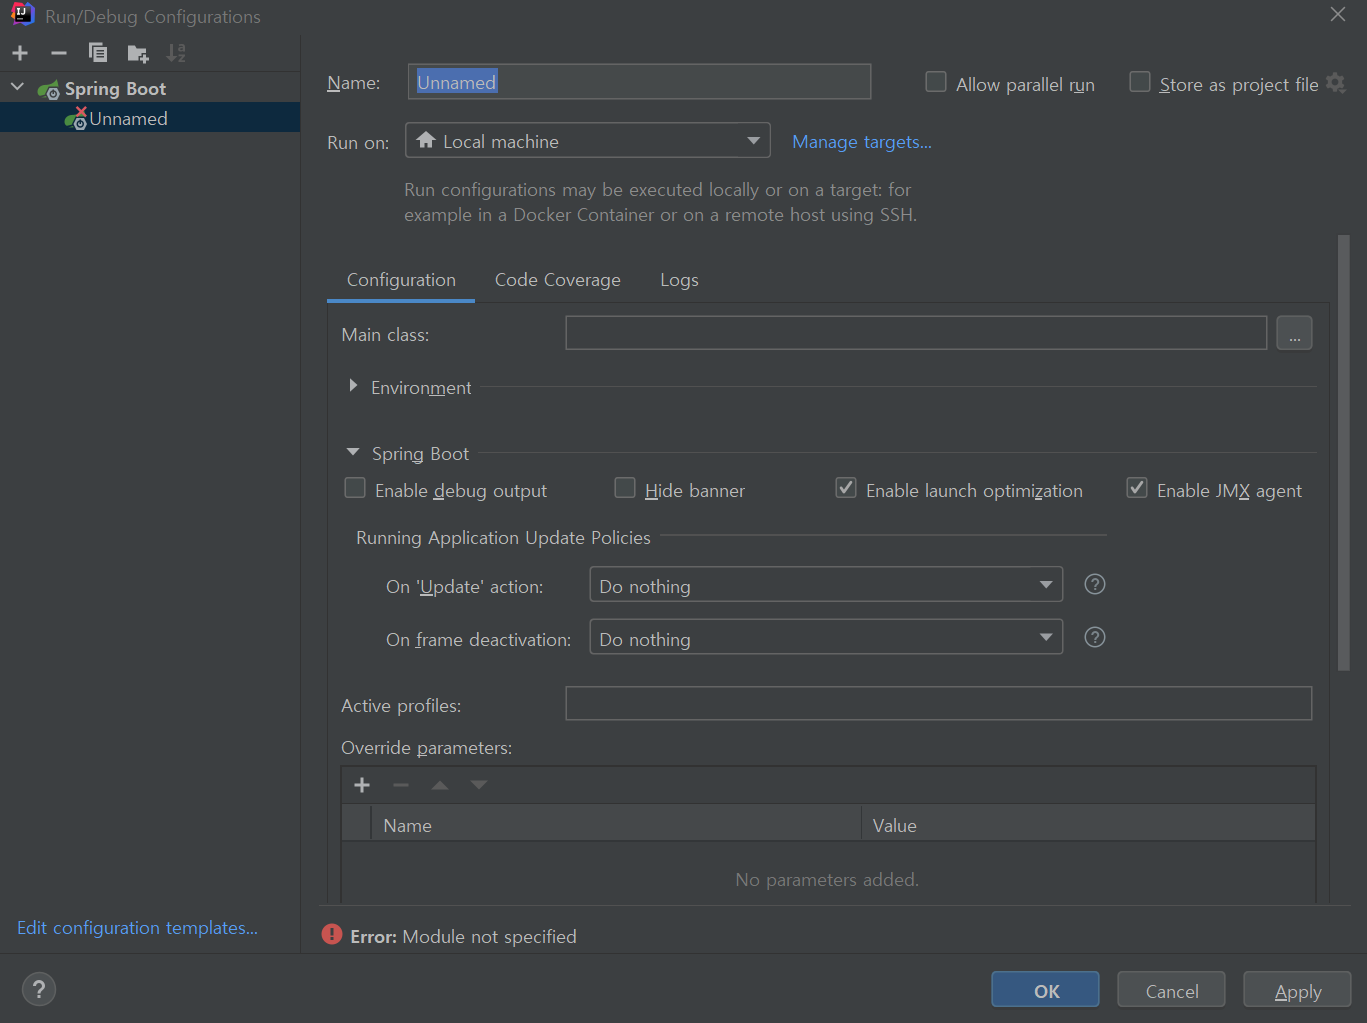This screenshot has height=1023, width=1367.
Task: Click the vertical scrollbar of settings panel
Action: pyautogui.click(x=1344, y=452)
